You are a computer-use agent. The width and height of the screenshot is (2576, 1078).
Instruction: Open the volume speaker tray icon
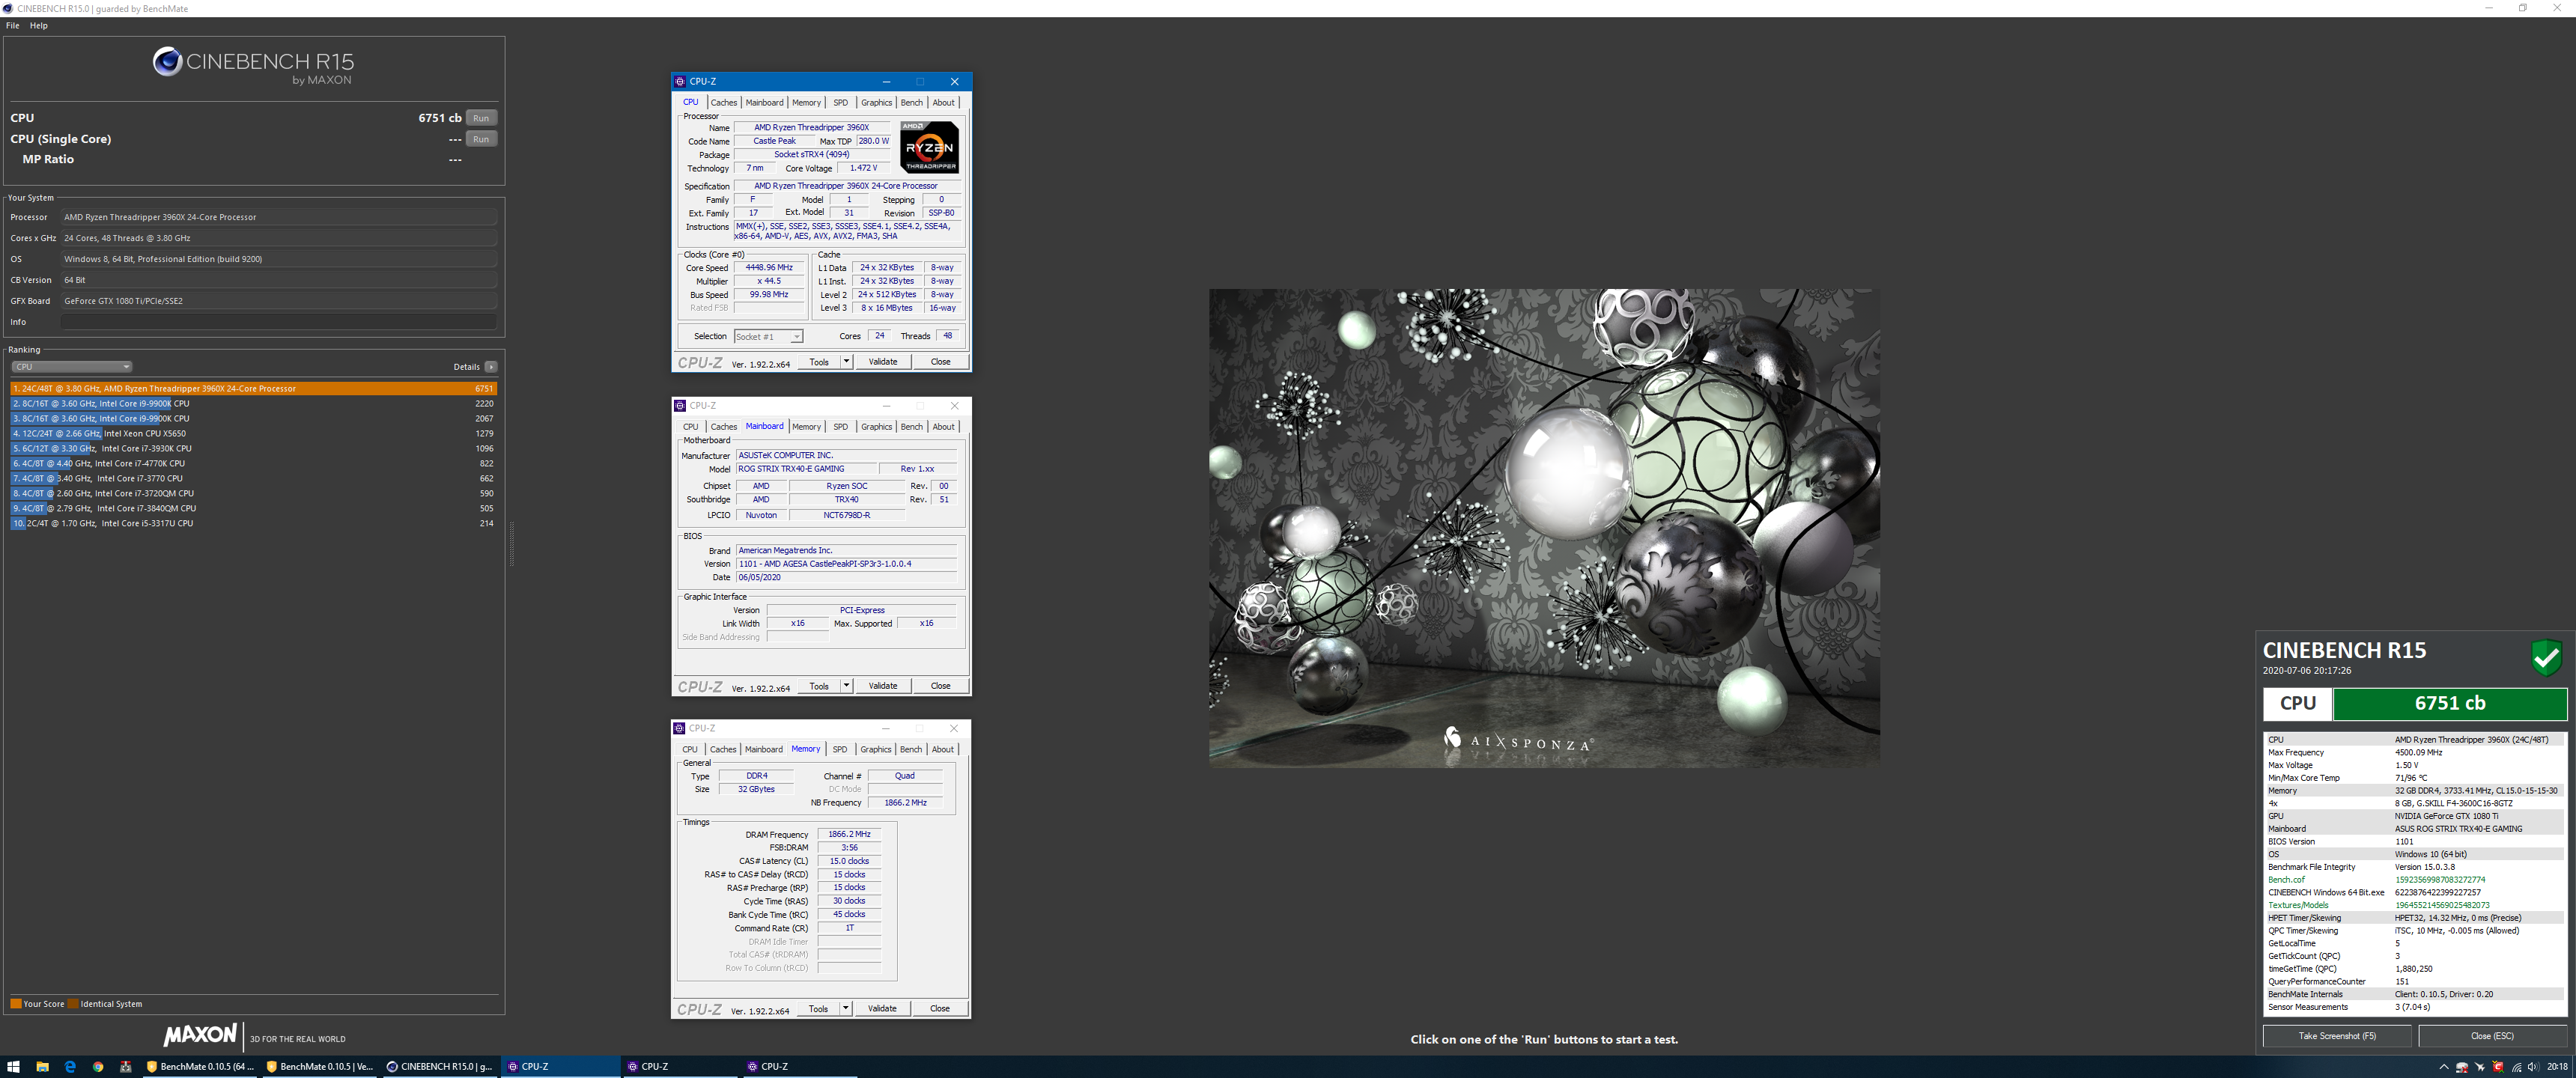(x=2534, y=1067)
